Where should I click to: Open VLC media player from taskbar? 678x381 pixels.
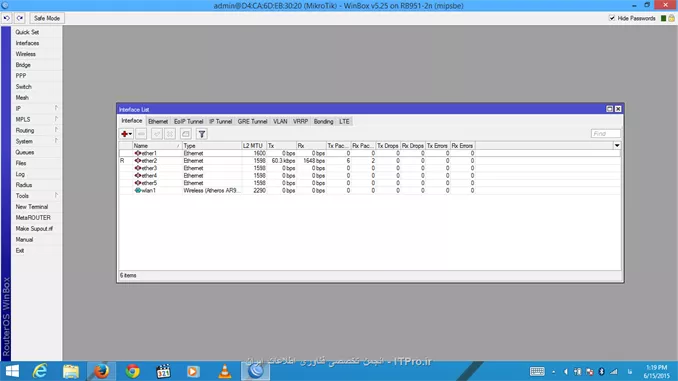click(x=224, y=371)
